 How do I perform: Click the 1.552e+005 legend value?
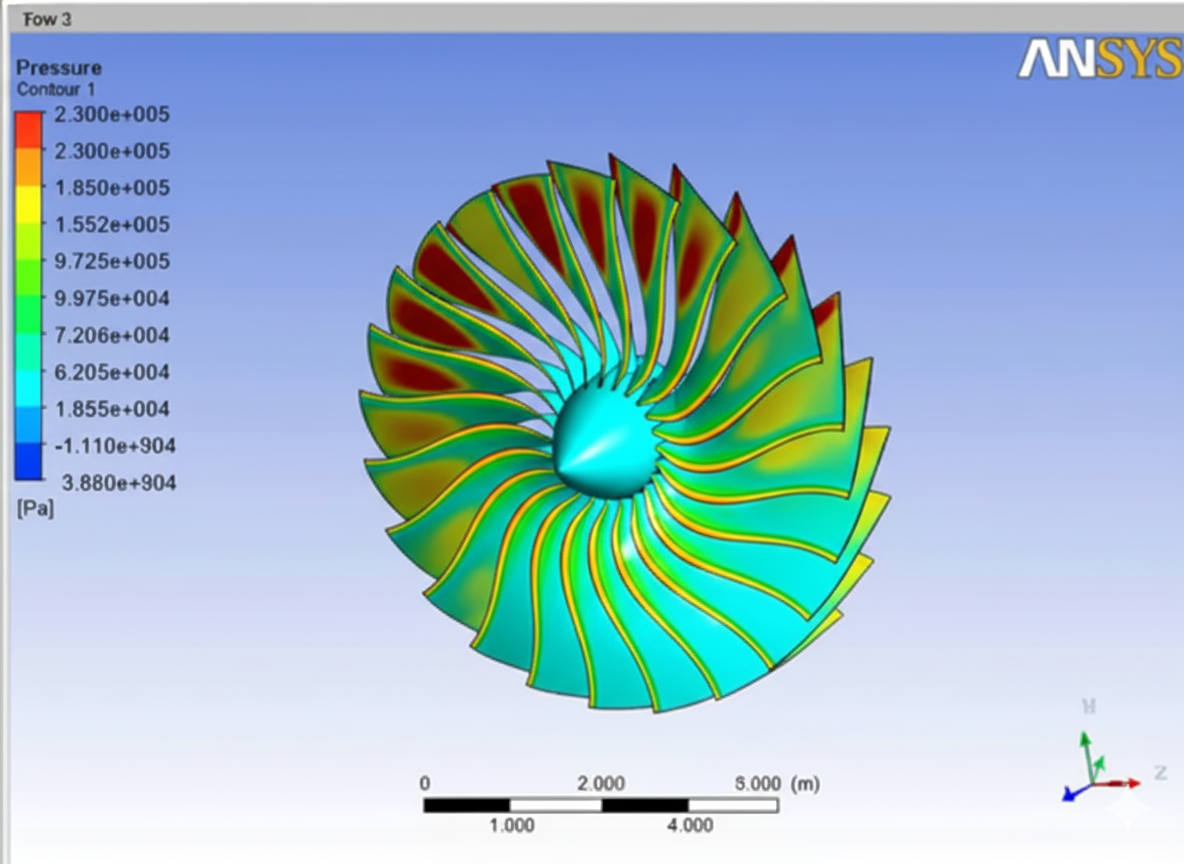pos(113,225)
